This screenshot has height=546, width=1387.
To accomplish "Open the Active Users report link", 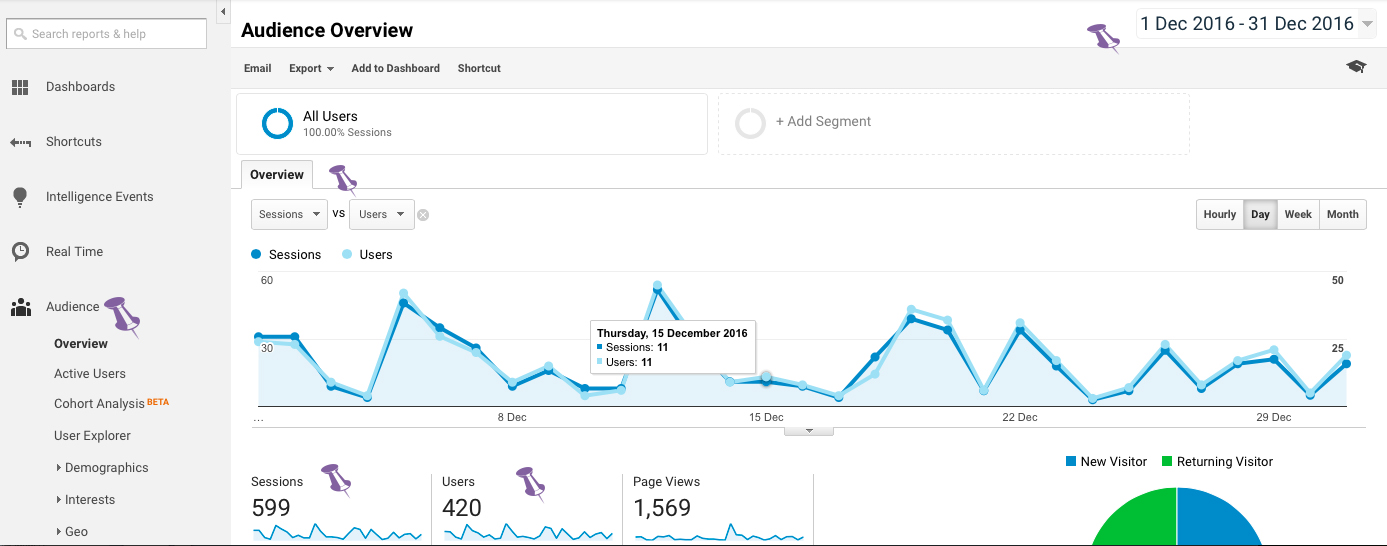I will [x=90, y=374].
